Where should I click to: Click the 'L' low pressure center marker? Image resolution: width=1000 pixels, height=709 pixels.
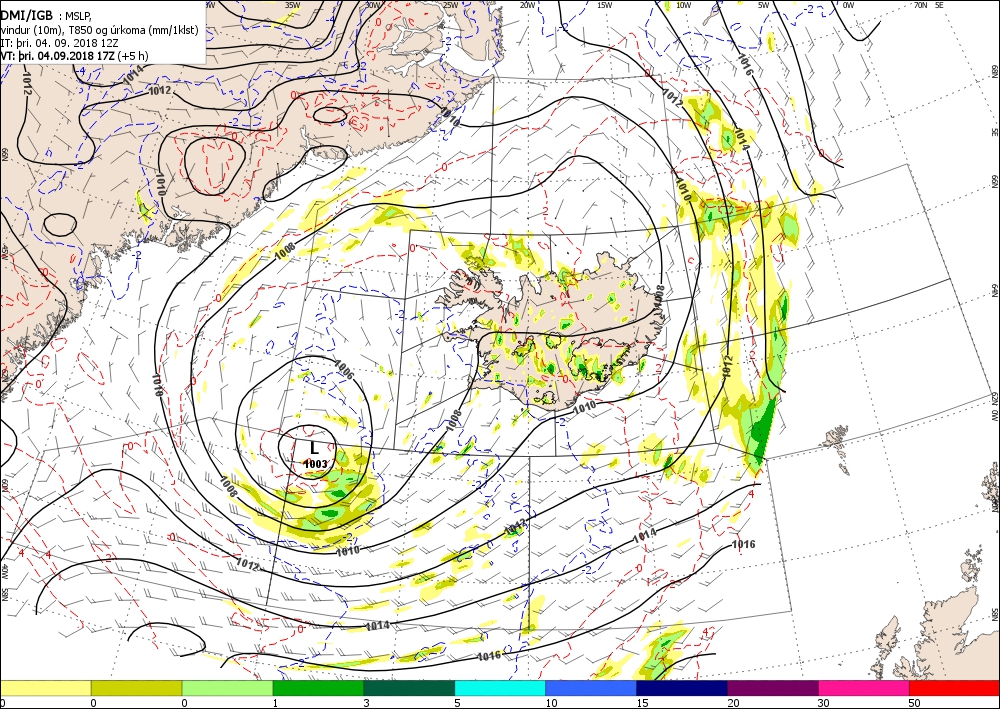coord(313,449)
